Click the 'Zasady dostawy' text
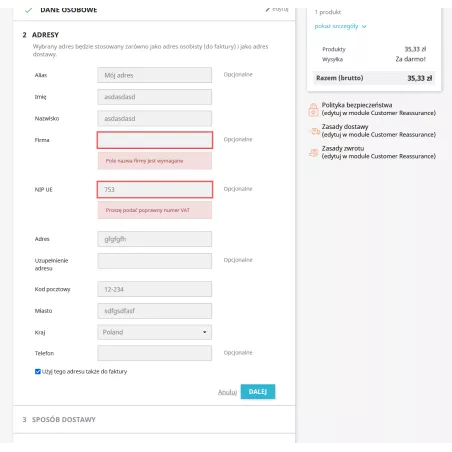The height and width of the screenshot is (452, 452). point(345,127)
